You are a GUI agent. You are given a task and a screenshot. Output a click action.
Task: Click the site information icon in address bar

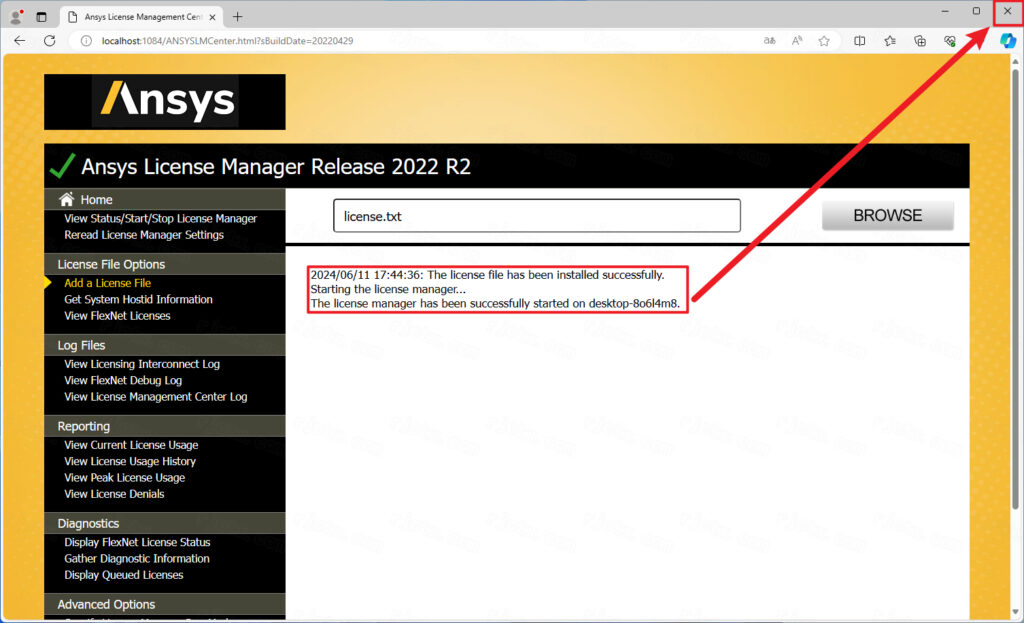(x=86, y=40)
